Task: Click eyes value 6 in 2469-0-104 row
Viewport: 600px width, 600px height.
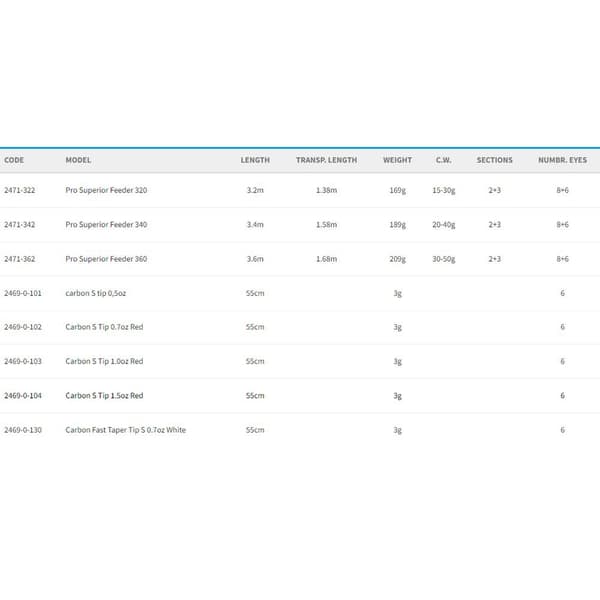Action: tap(562, 396)
